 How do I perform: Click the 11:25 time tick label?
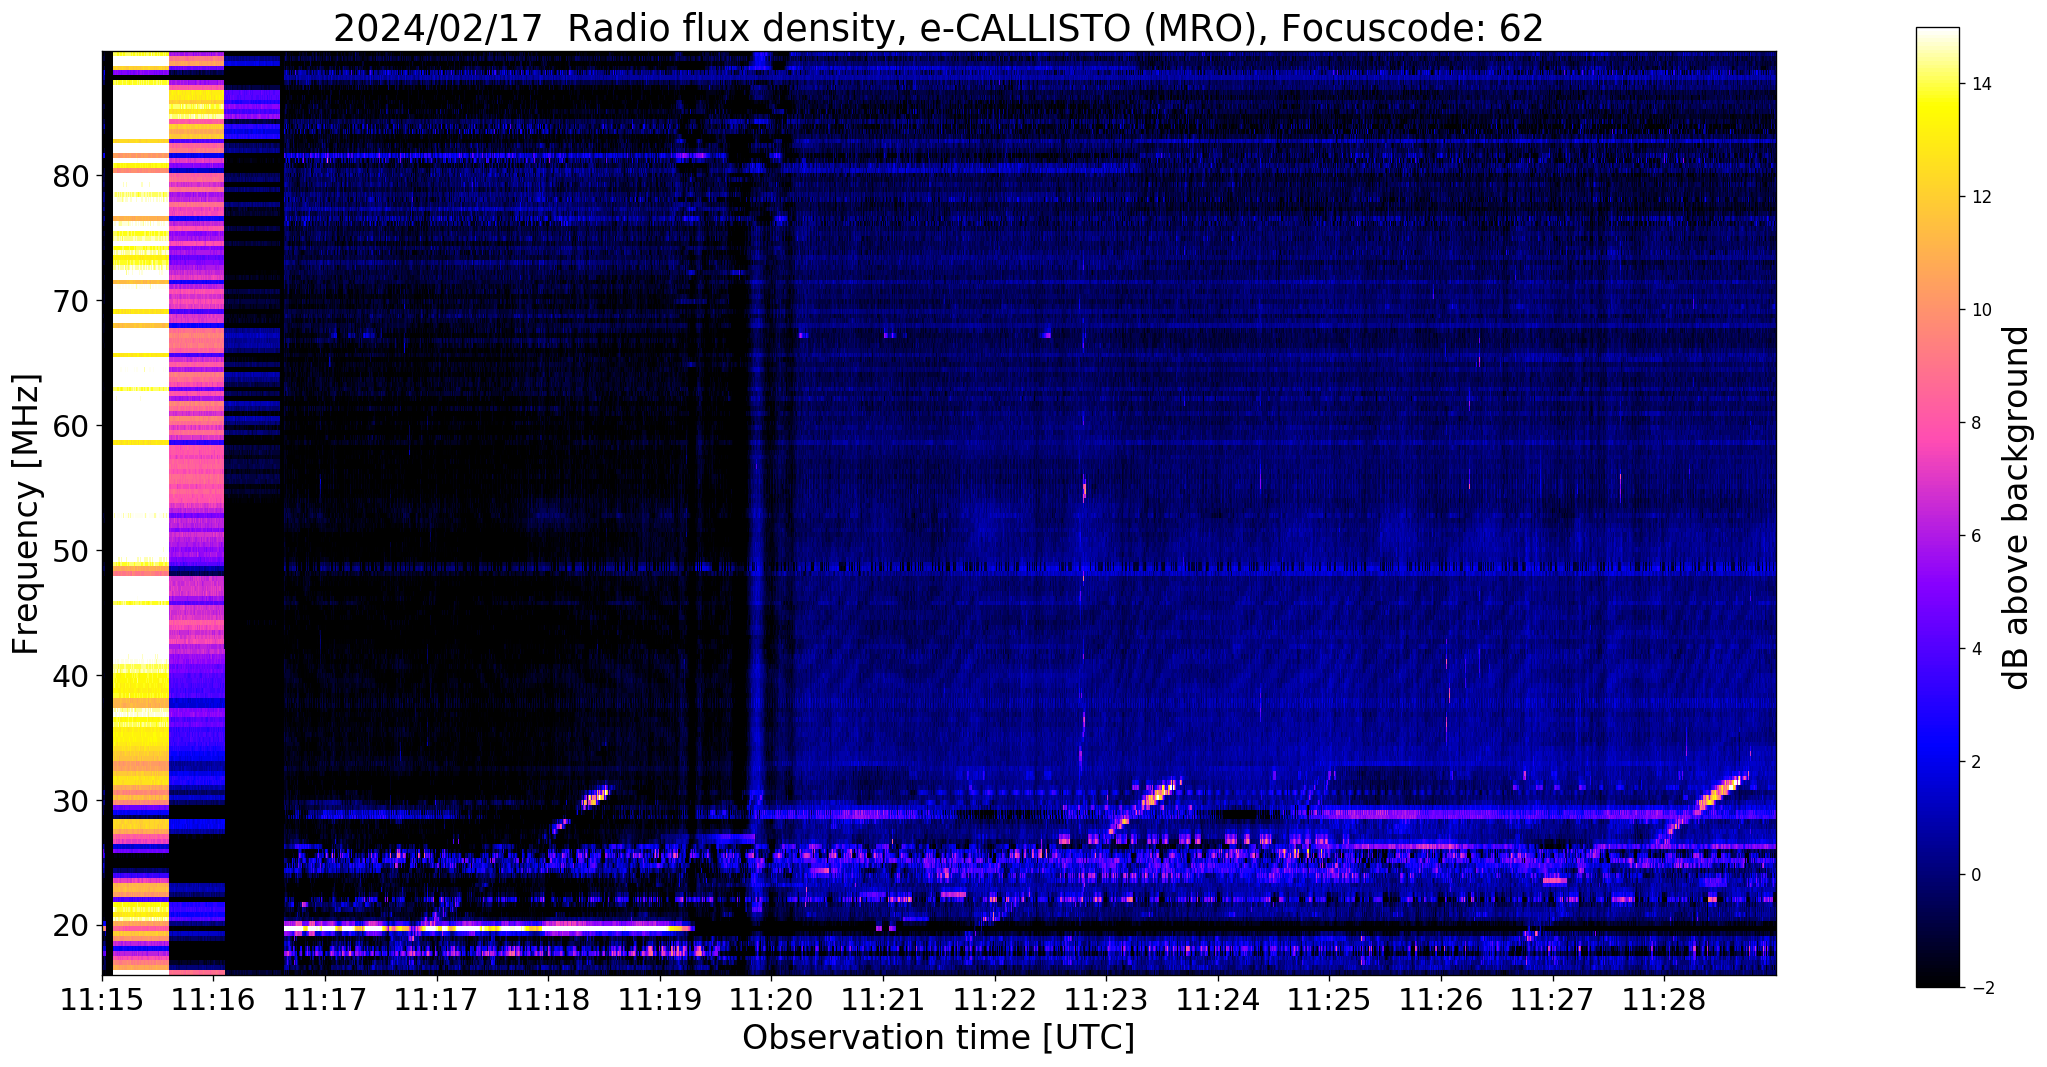point(1329,1001)
